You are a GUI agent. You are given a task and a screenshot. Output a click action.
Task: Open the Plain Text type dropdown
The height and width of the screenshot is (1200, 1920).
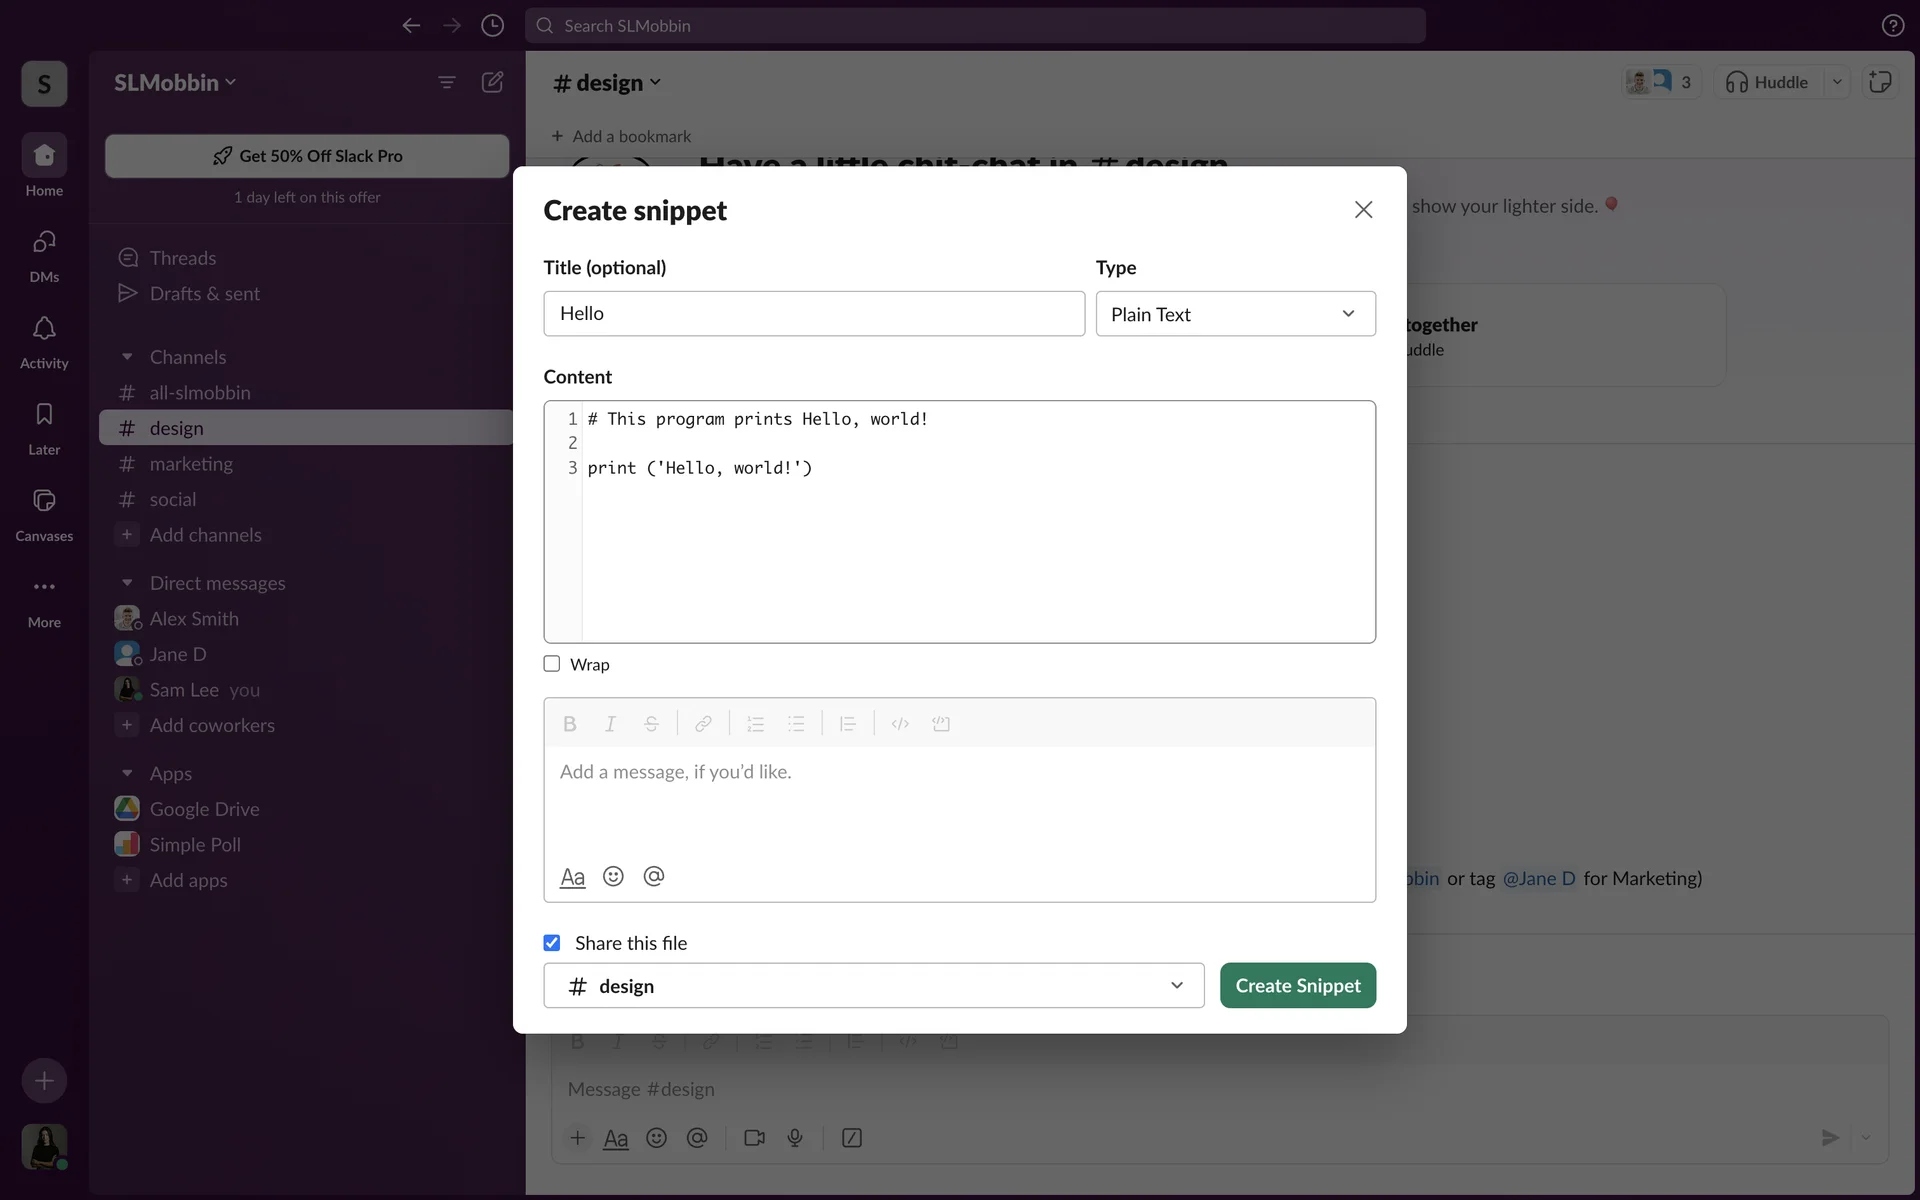click(x=1235, y=314)
